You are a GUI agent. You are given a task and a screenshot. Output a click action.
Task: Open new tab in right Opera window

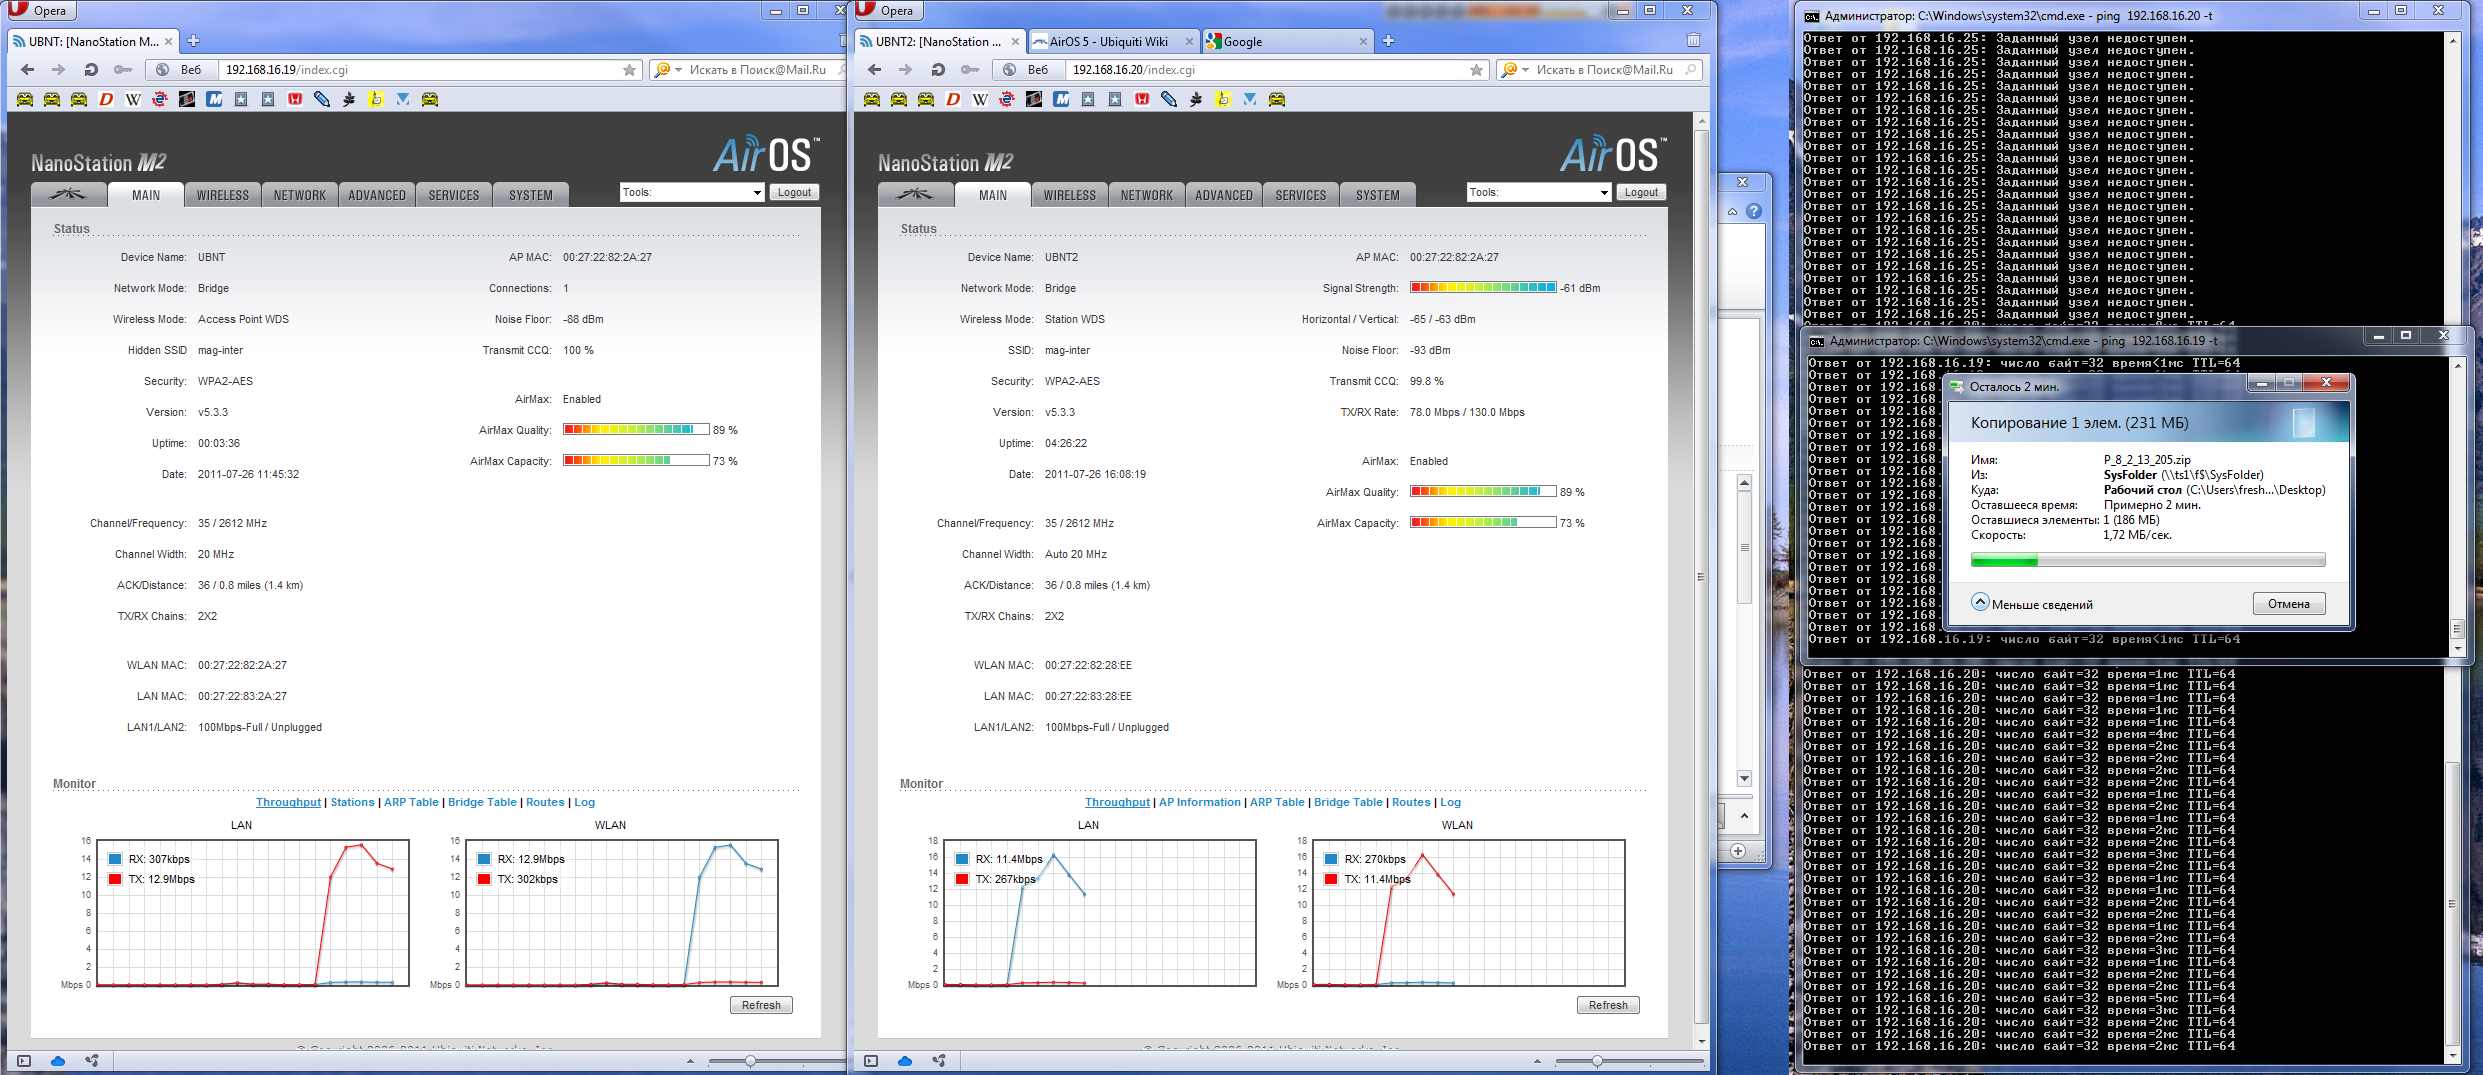point(1389,41)
